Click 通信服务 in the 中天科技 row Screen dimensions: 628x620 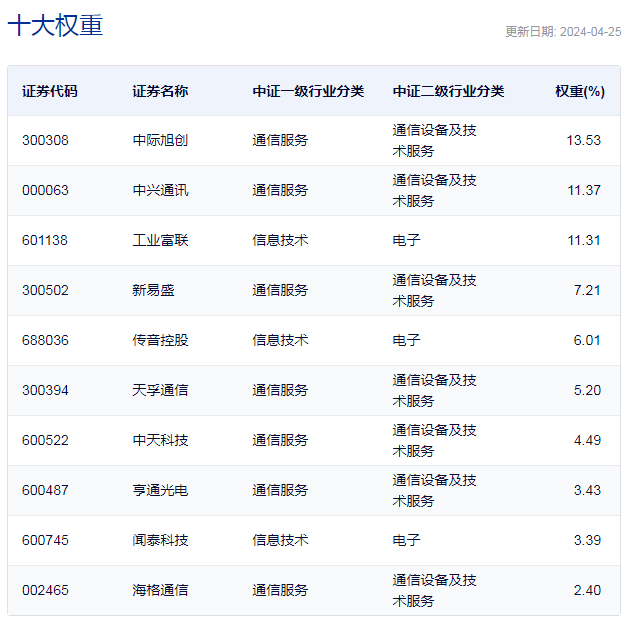[280, 441]
